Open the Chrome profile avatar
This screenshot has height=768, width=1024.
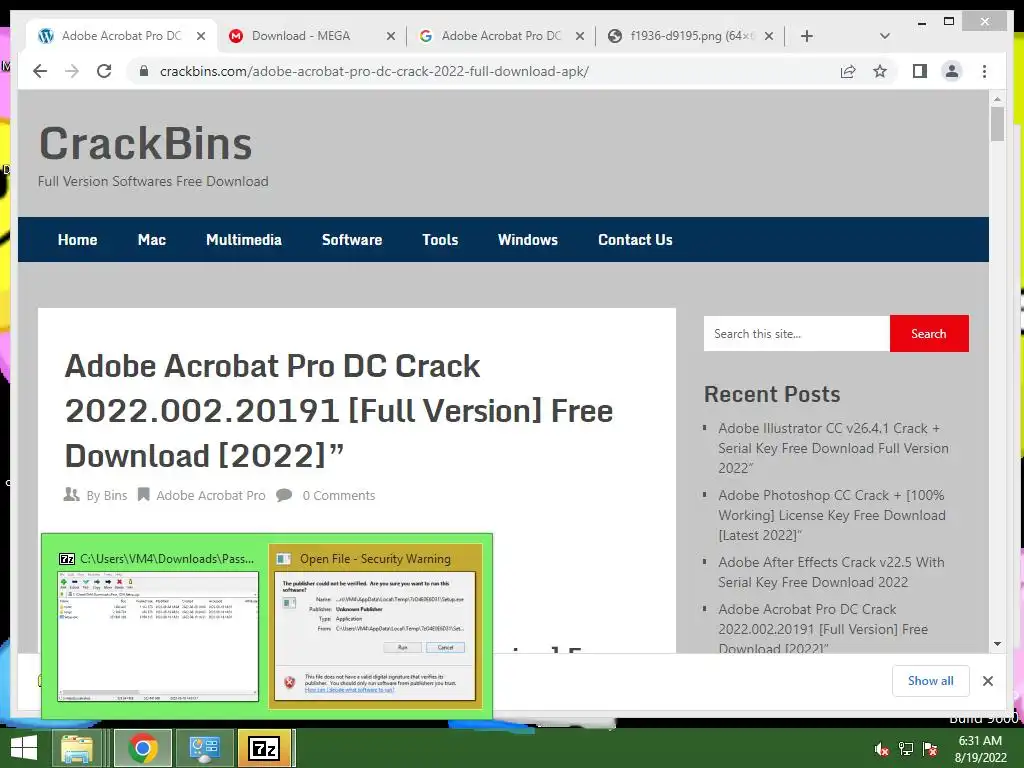click(x=952, y=71)
